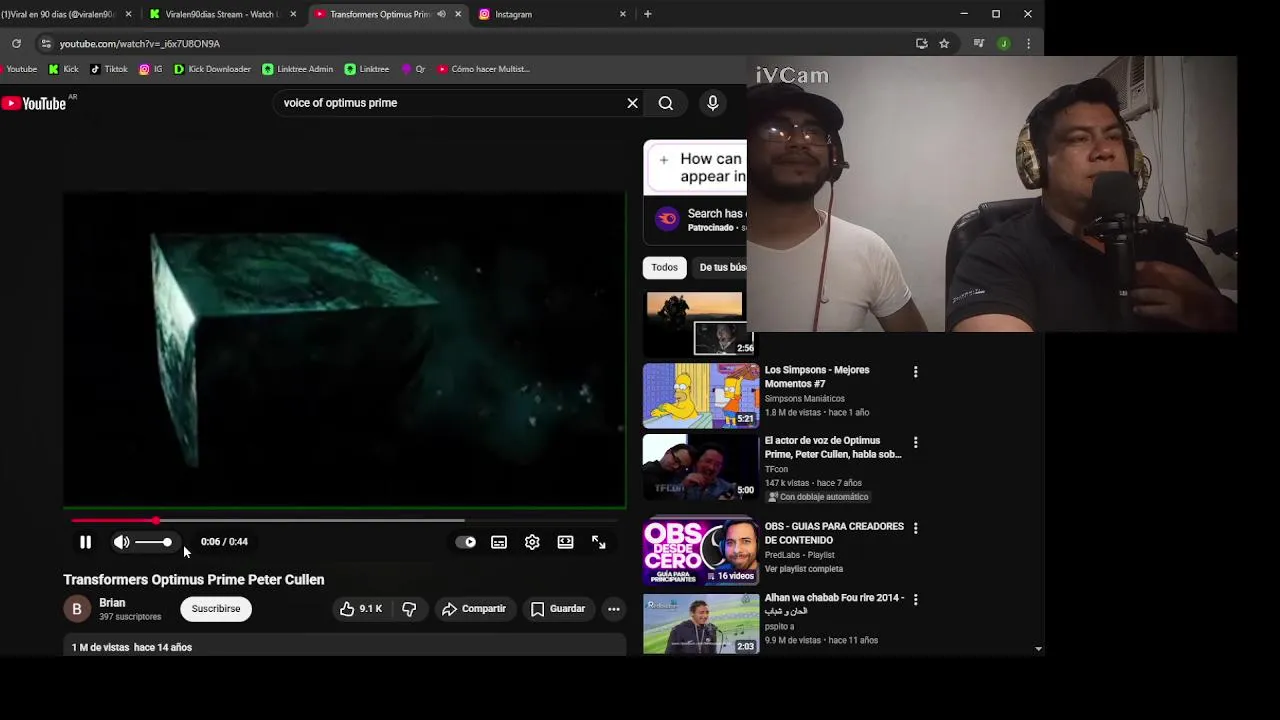Open 'Alhan wa chabab Fou rire 2014' video
The width and height of the screenshot is (1280, 720).
(834, 604)
